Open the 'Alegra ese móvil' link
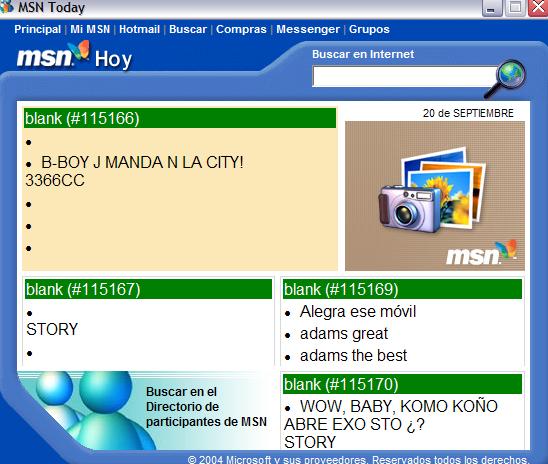Screen dimensions: 548x464 (x=358, y=312)
